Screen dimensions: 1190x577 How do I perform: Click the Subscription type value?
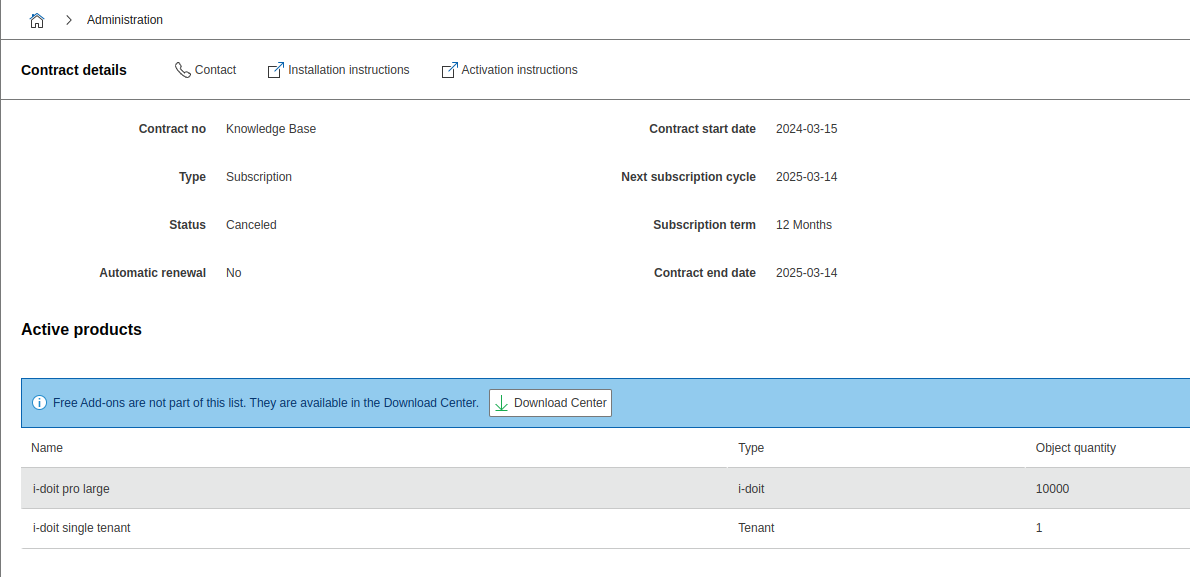259,177
